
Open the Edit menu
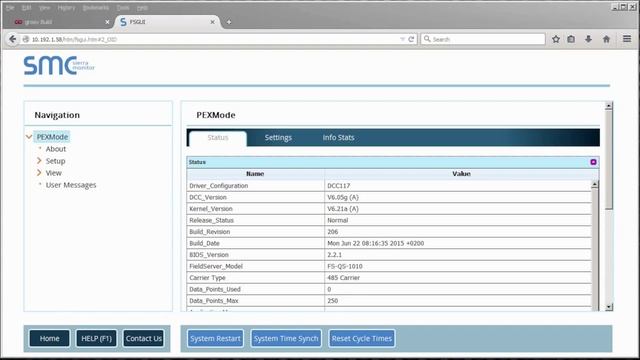coord(27,8)
